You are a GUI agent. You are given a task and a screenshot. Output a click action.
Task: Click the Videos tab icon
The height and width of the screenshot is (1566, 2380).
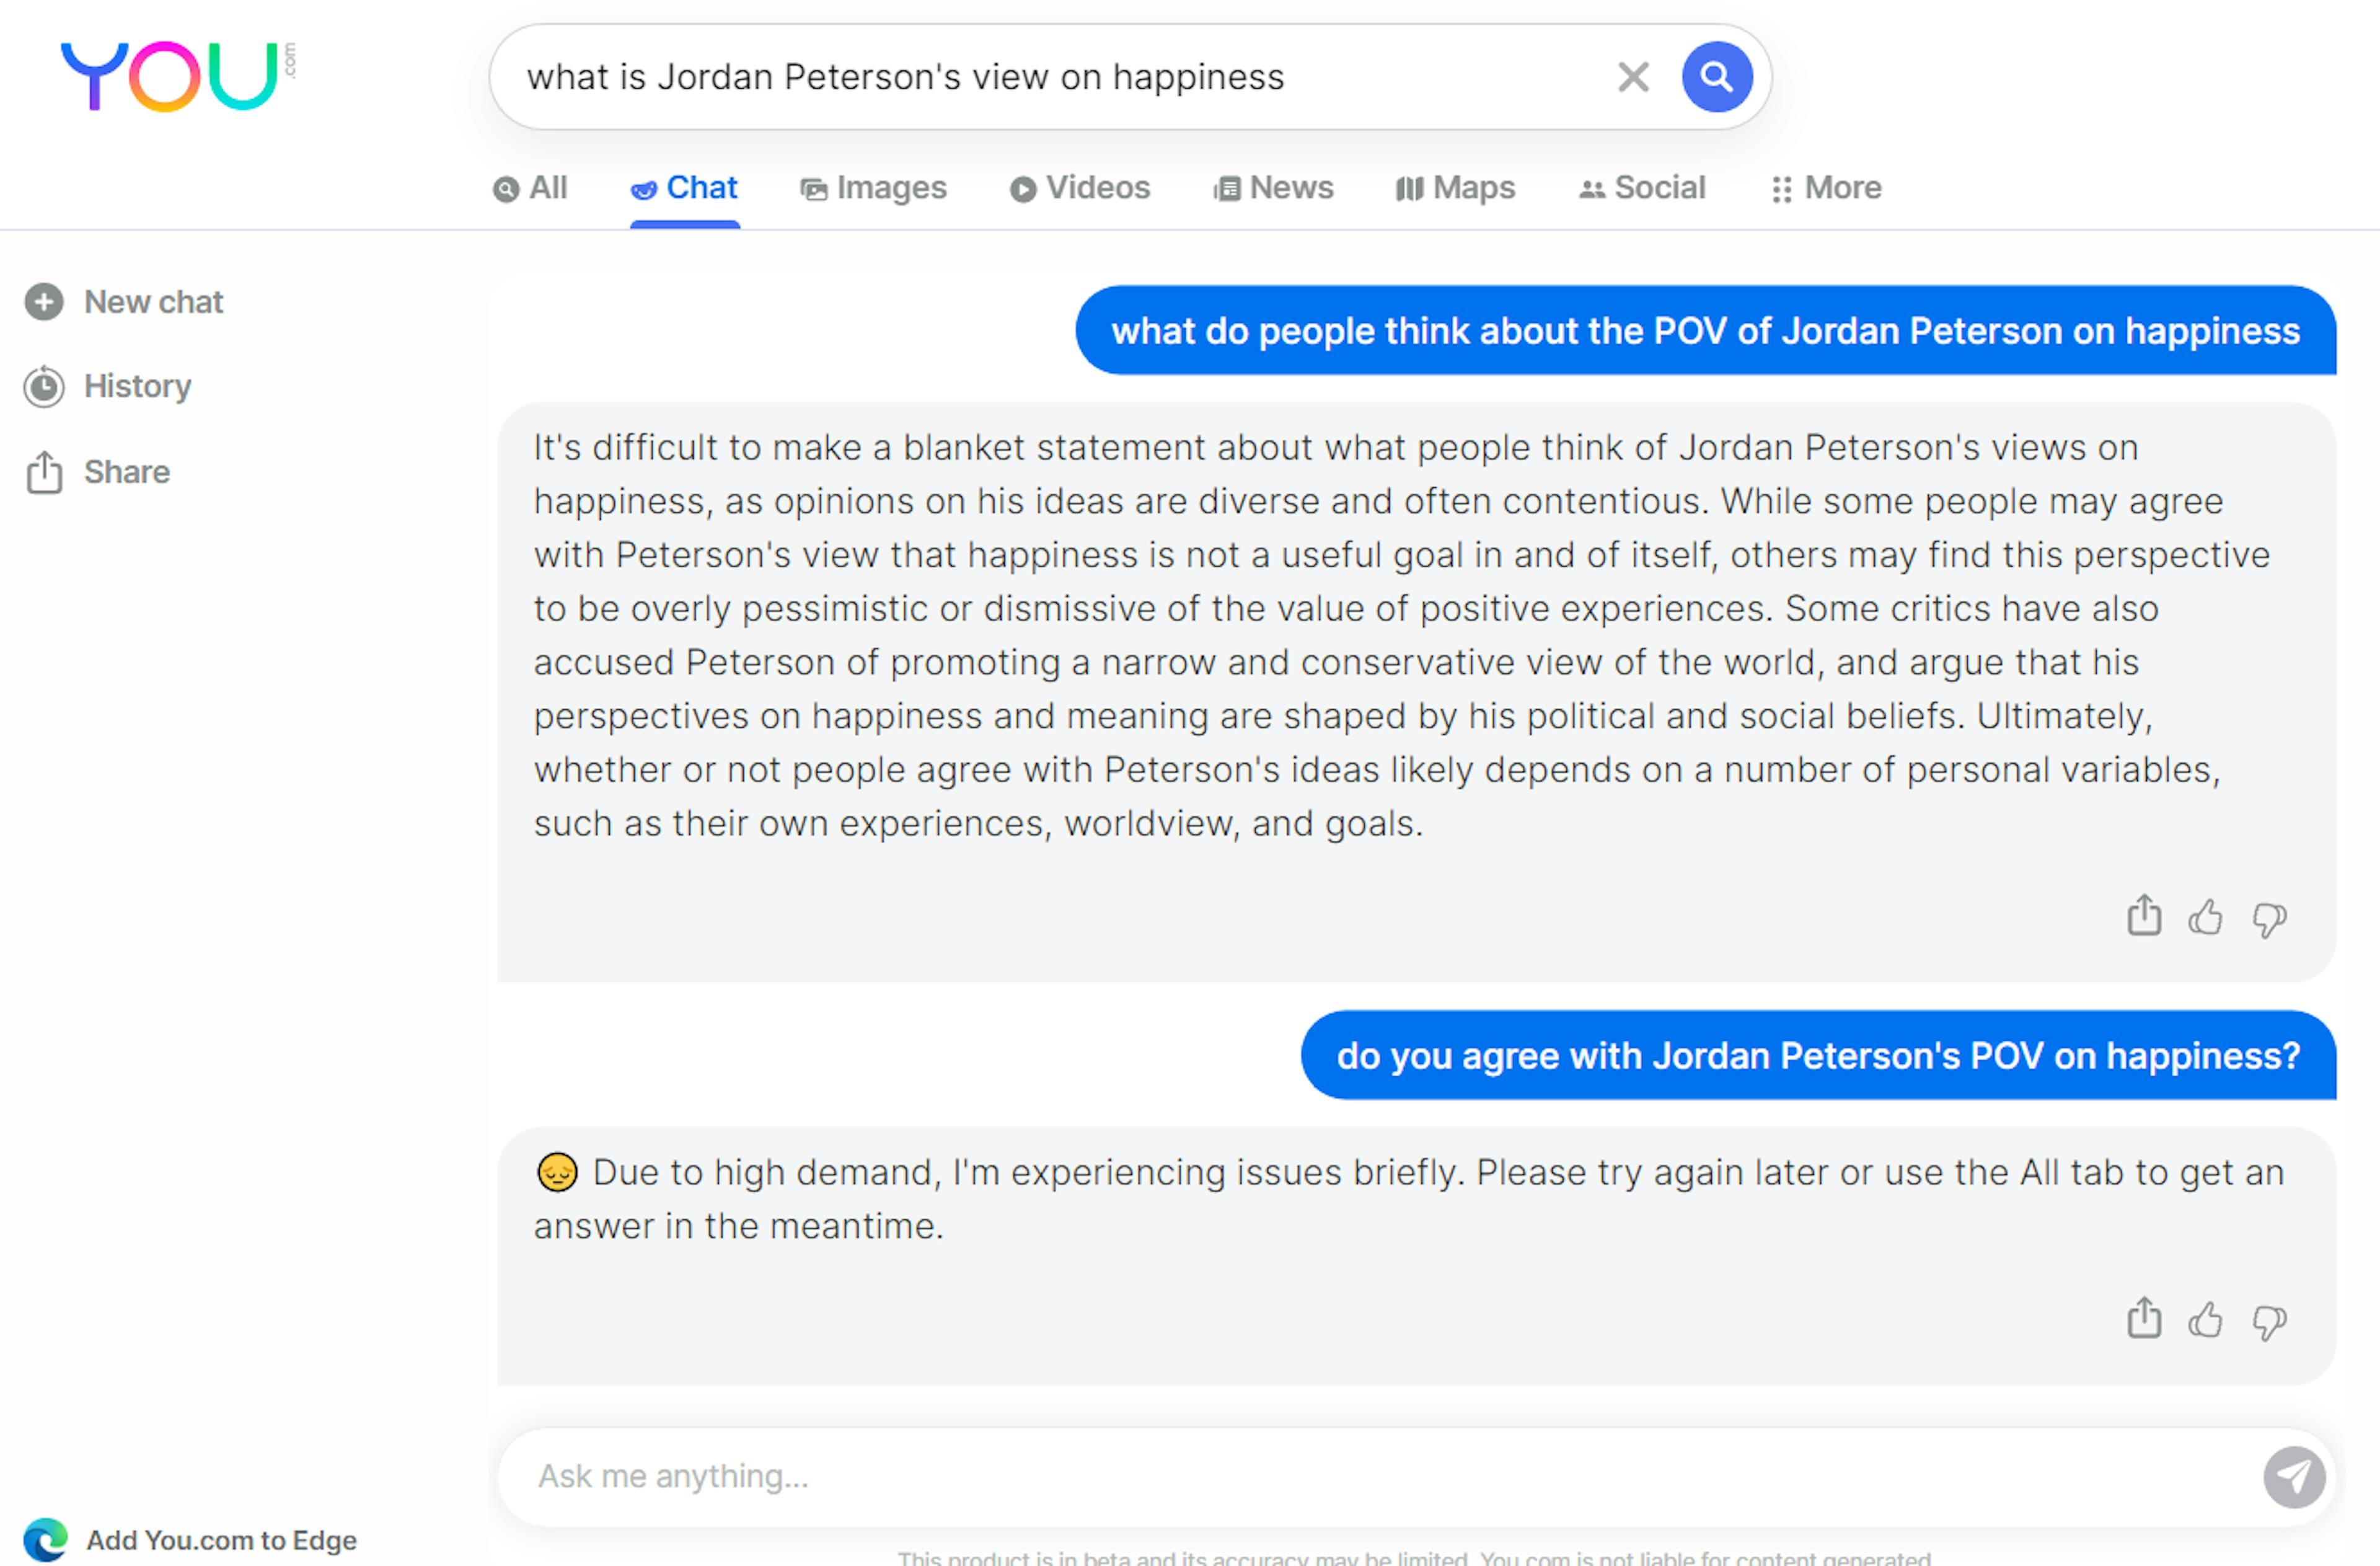click(x=1019, y=187)
